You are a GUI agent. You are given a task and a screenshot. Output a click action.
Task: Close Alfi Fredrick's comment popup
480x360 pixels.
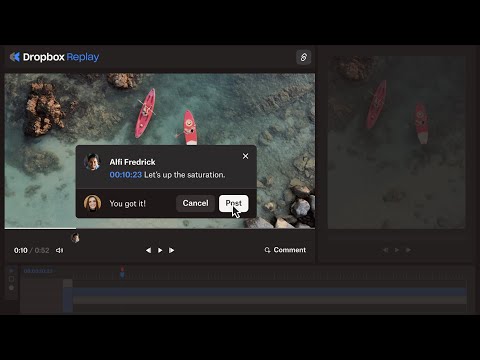(x=245, y=156)
